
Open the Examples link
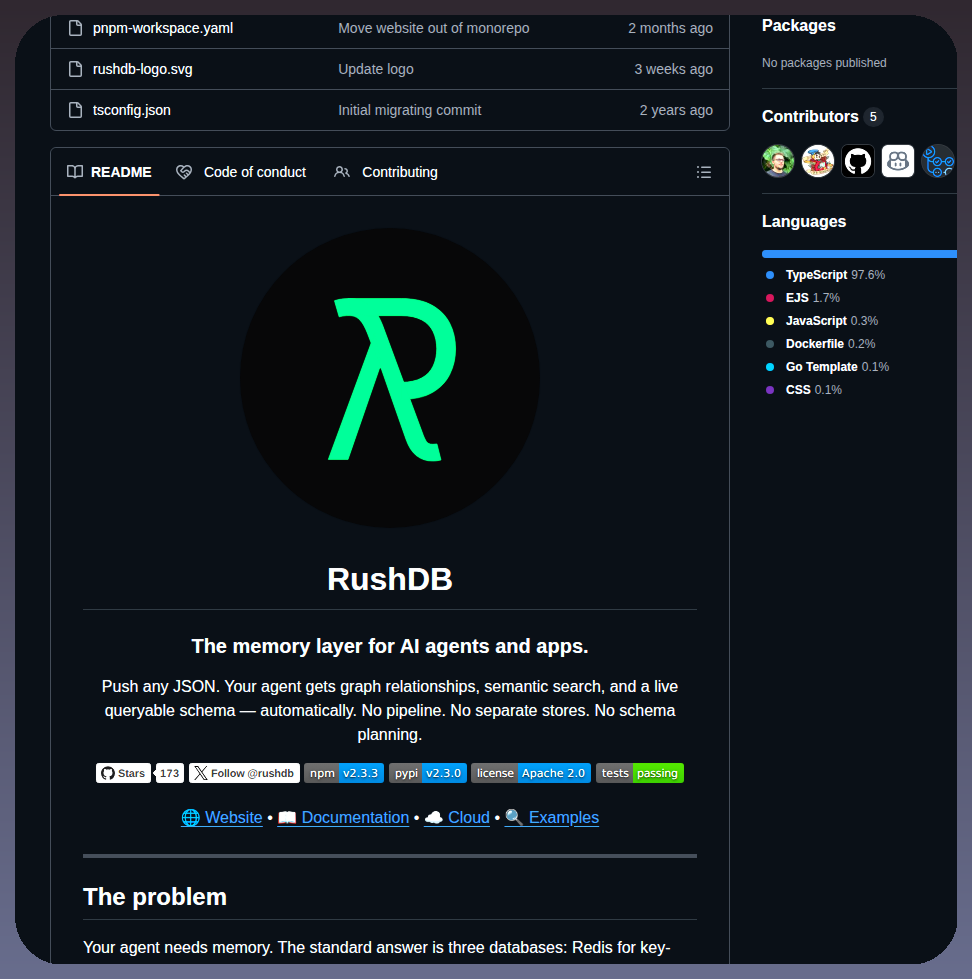(x=552, y=817)
